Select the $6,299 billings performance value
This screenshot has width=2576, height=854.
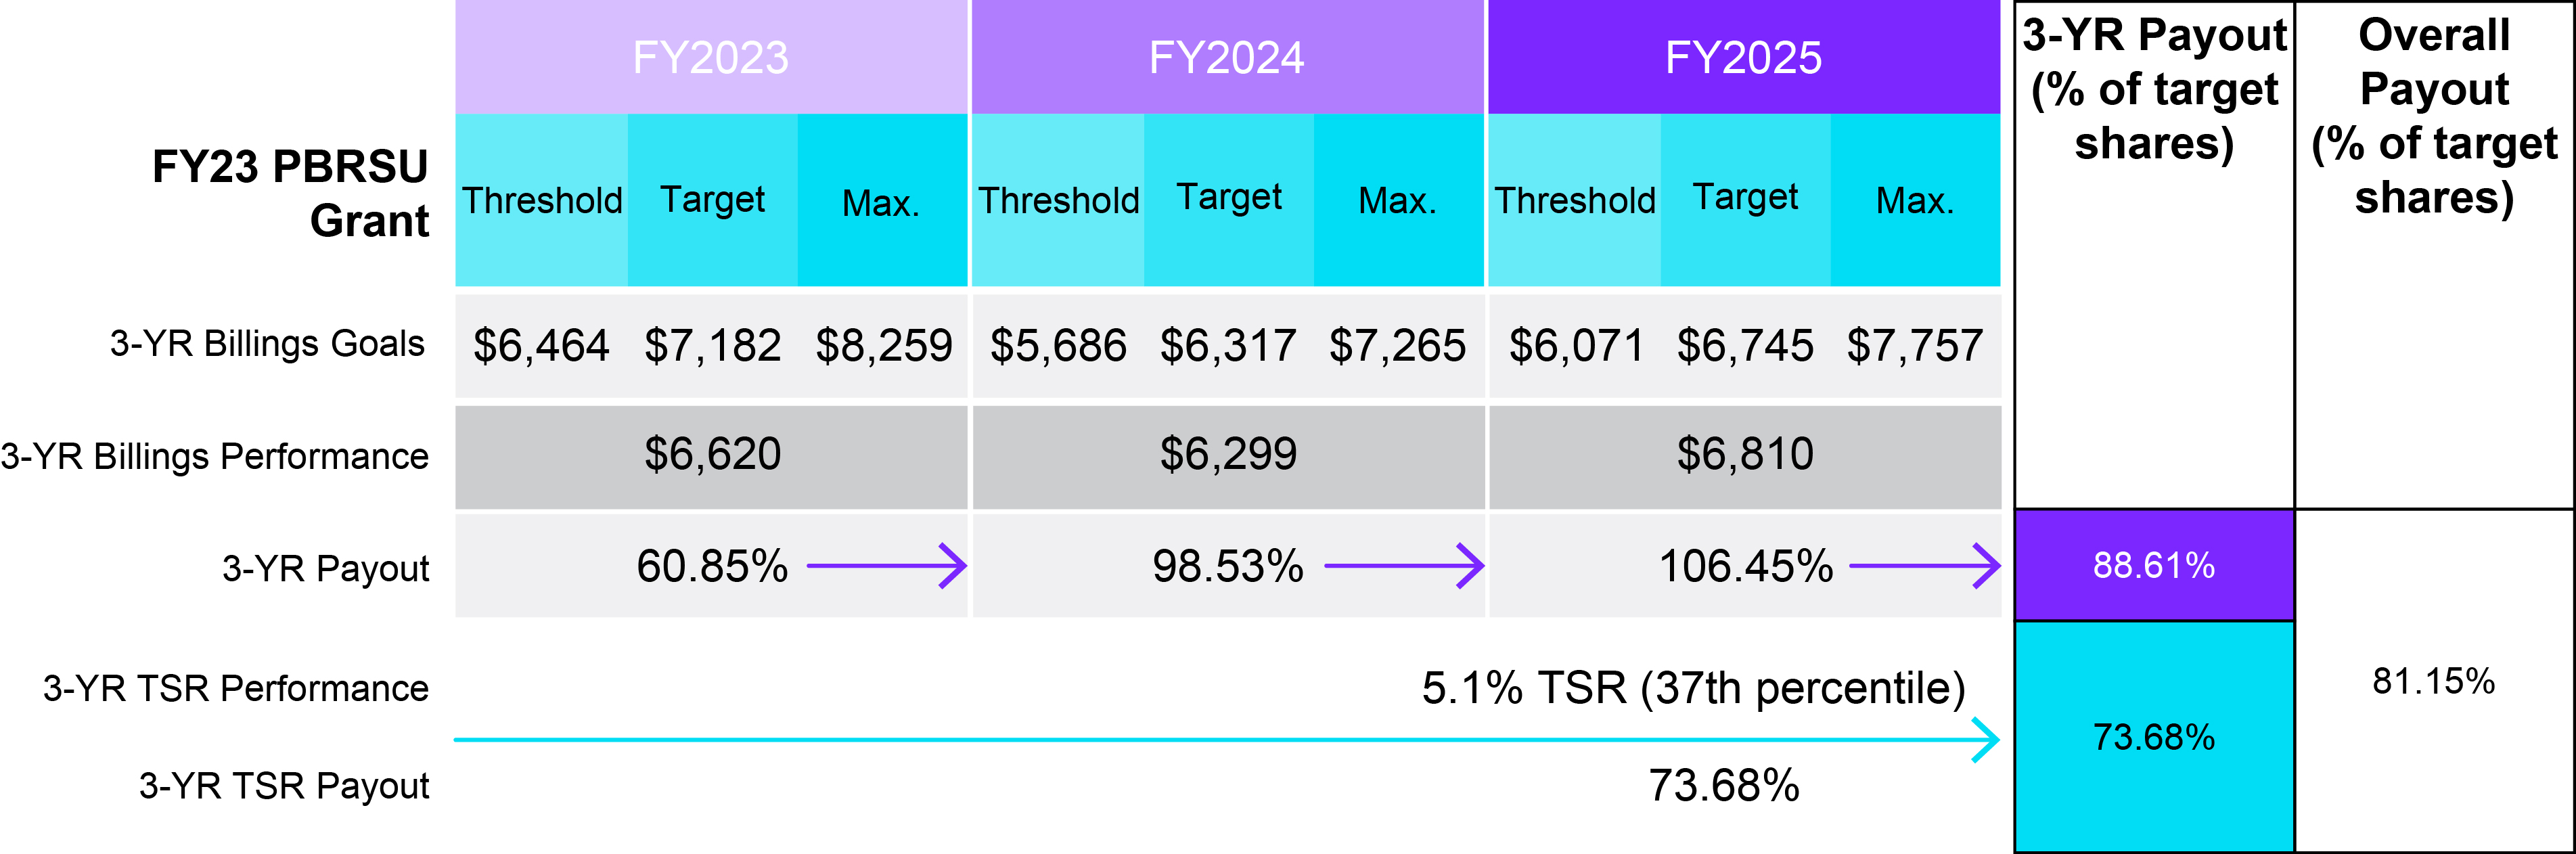[1228, 454]
